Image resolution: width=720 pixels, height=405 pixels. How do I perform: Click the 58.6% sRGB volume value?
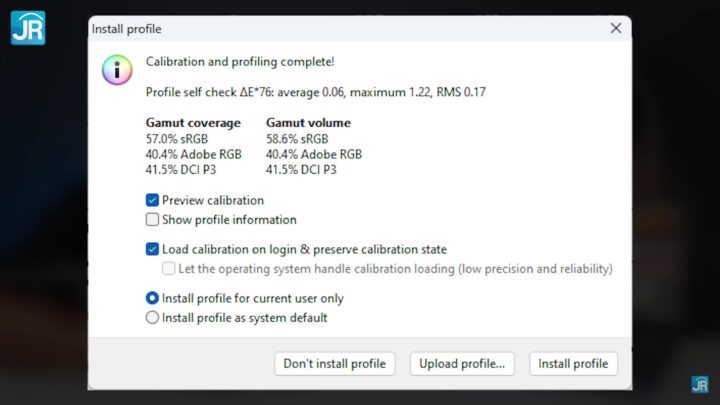tap(297, 139)
